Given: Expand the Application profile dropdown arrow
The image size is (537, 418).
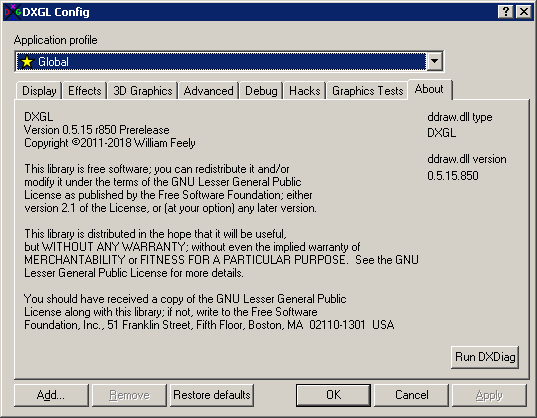Looking at the screenshot, I should click(x=435, y=61).
